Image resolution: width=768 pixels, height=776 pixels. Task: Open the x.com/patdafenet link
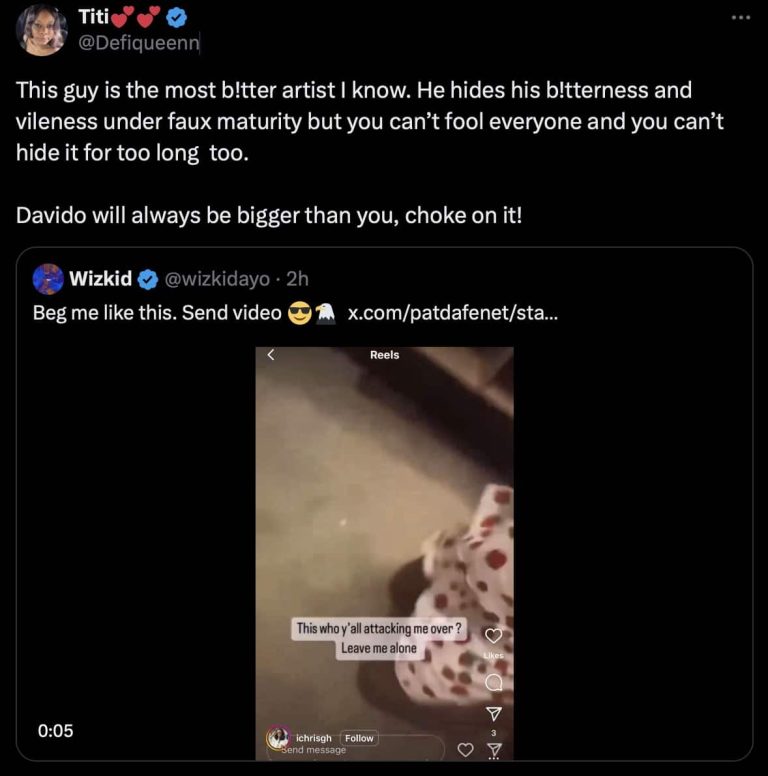[x=453, y=313]
